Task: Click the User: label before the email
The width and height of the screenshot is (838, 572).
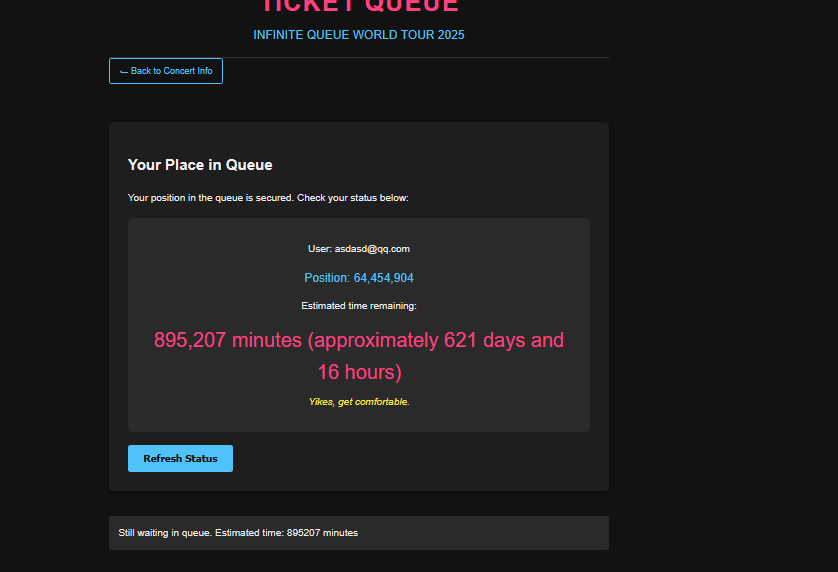Action: 320,249
